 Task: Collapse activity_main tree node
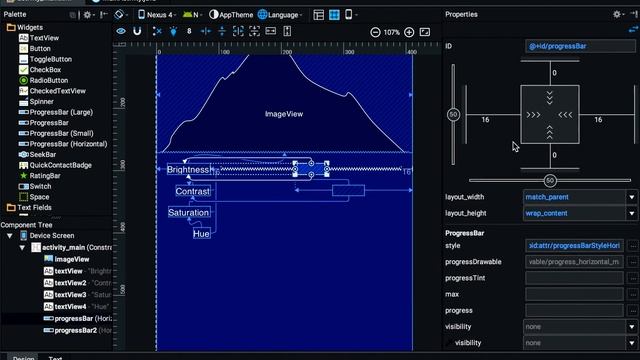(22, 248)
